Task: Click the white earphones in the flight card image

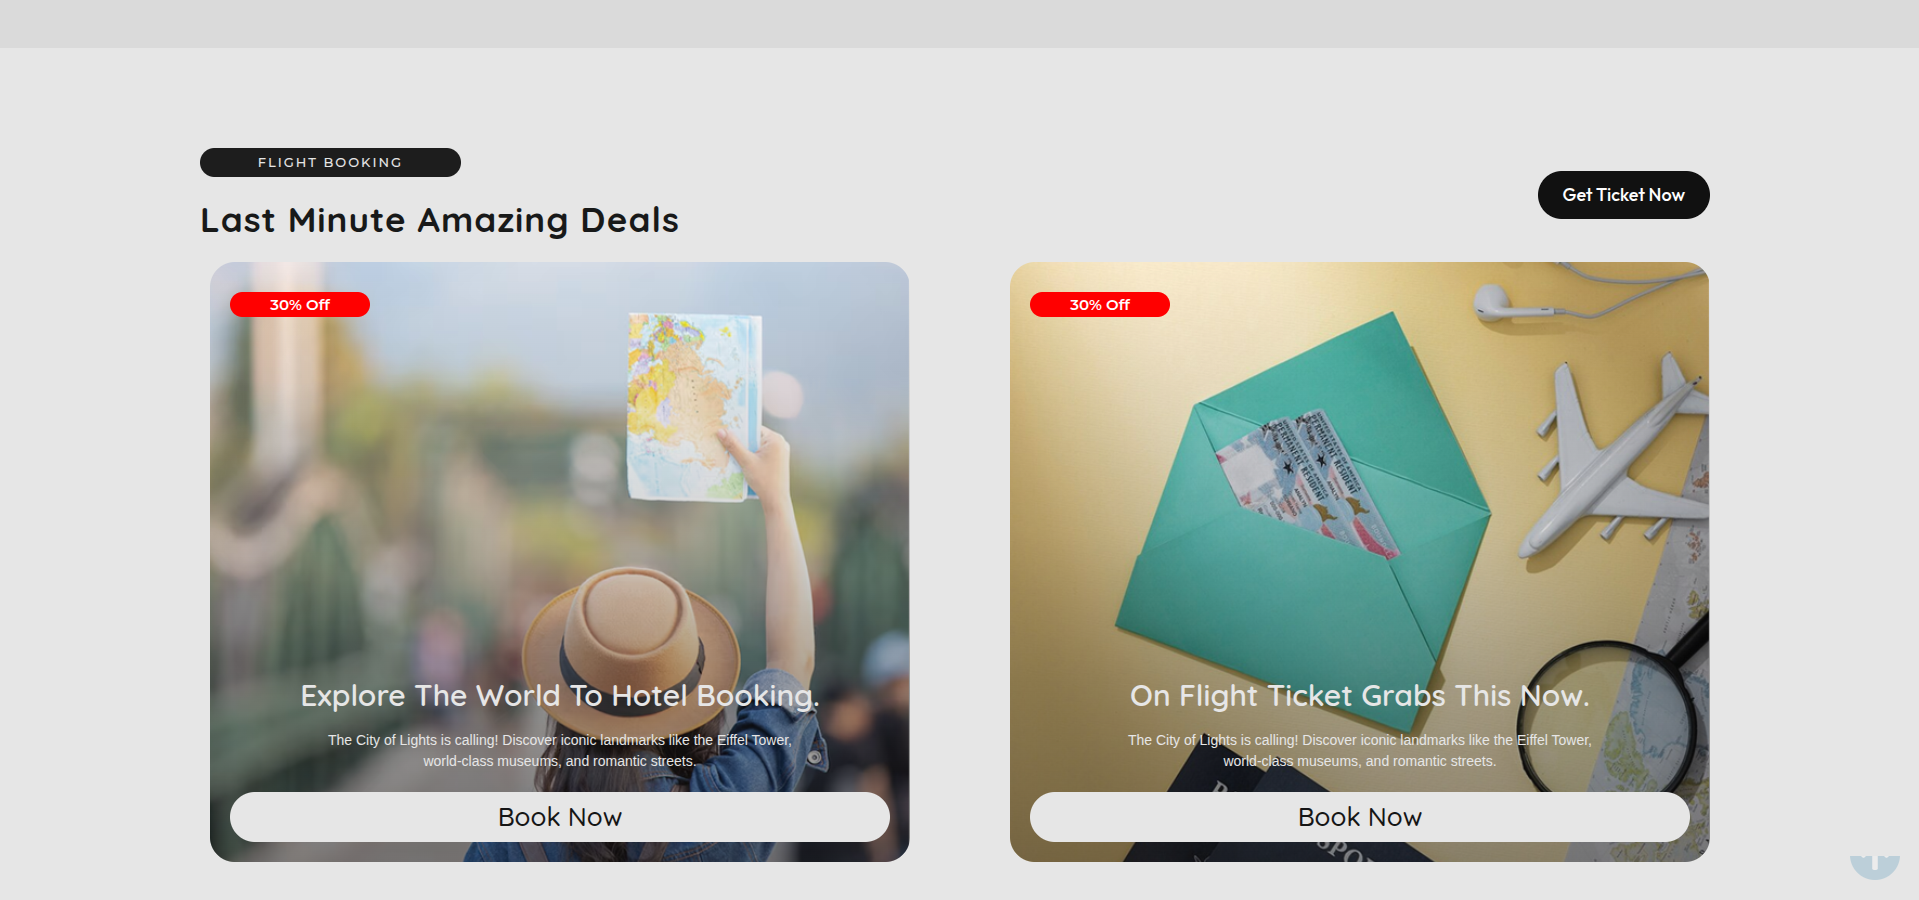Action: [1500, 301]
